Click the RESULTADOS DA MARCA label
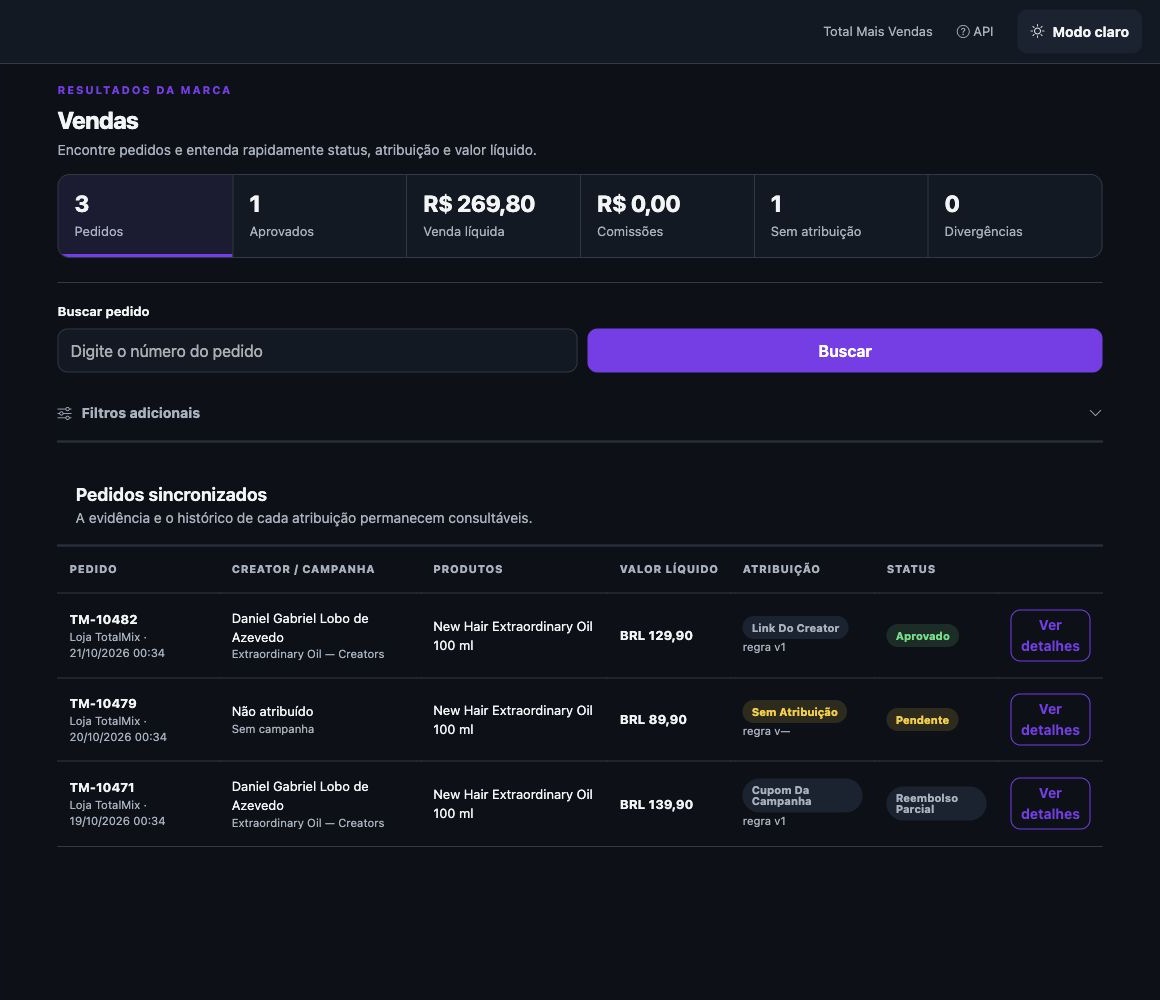Screen dimensions: 1160x1000 [x=144, y=89]
